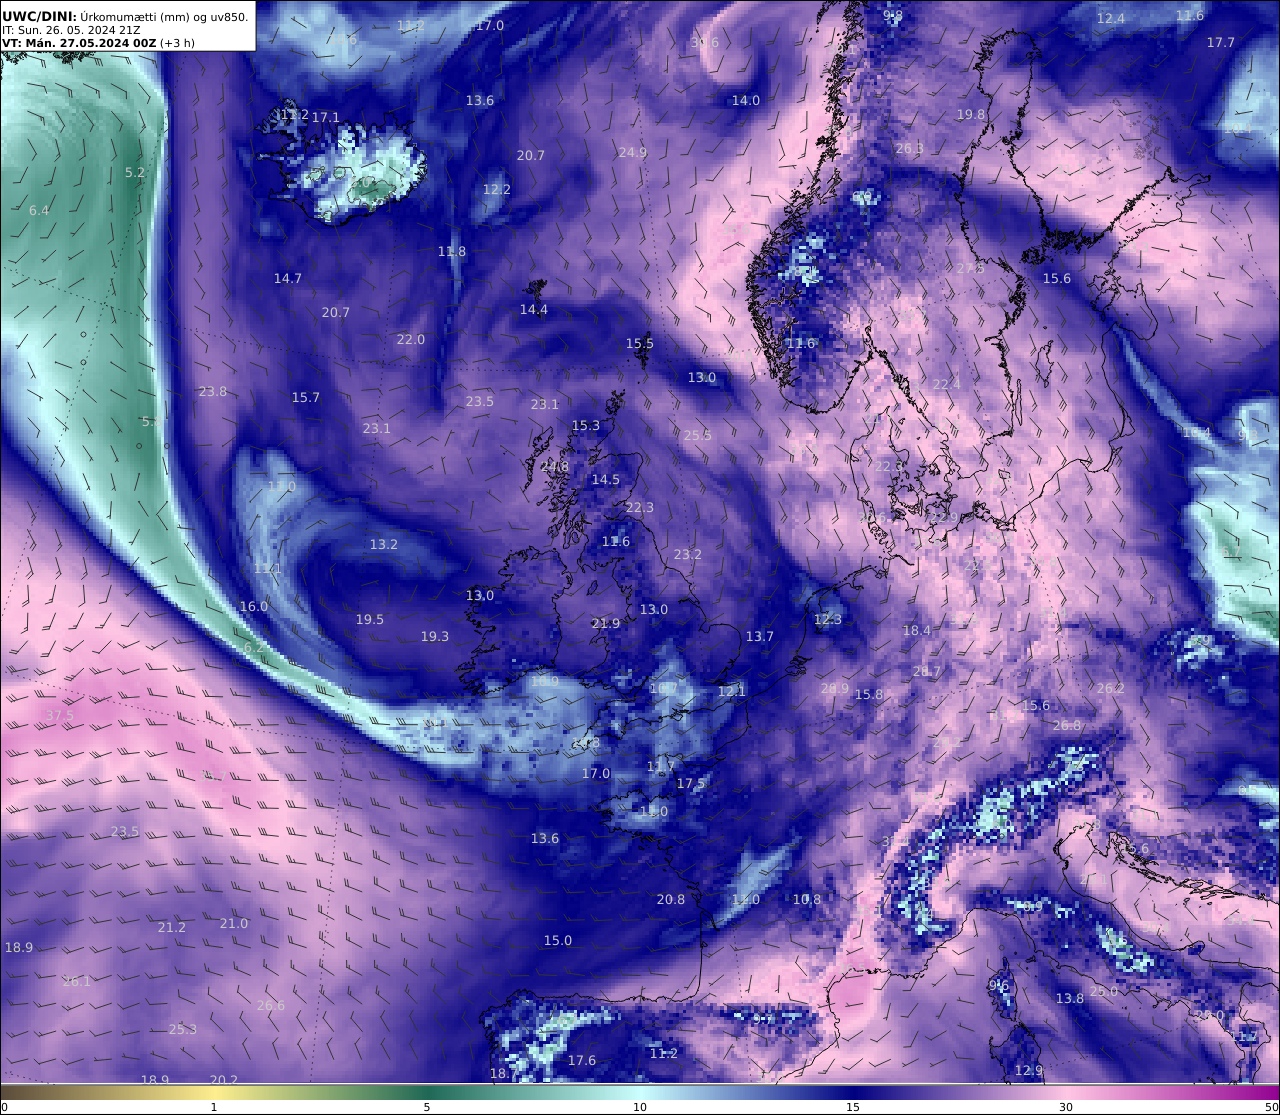Select the colorbar tick label '15'
The image size is (1280, 1115).
[x=853, y=1107]
